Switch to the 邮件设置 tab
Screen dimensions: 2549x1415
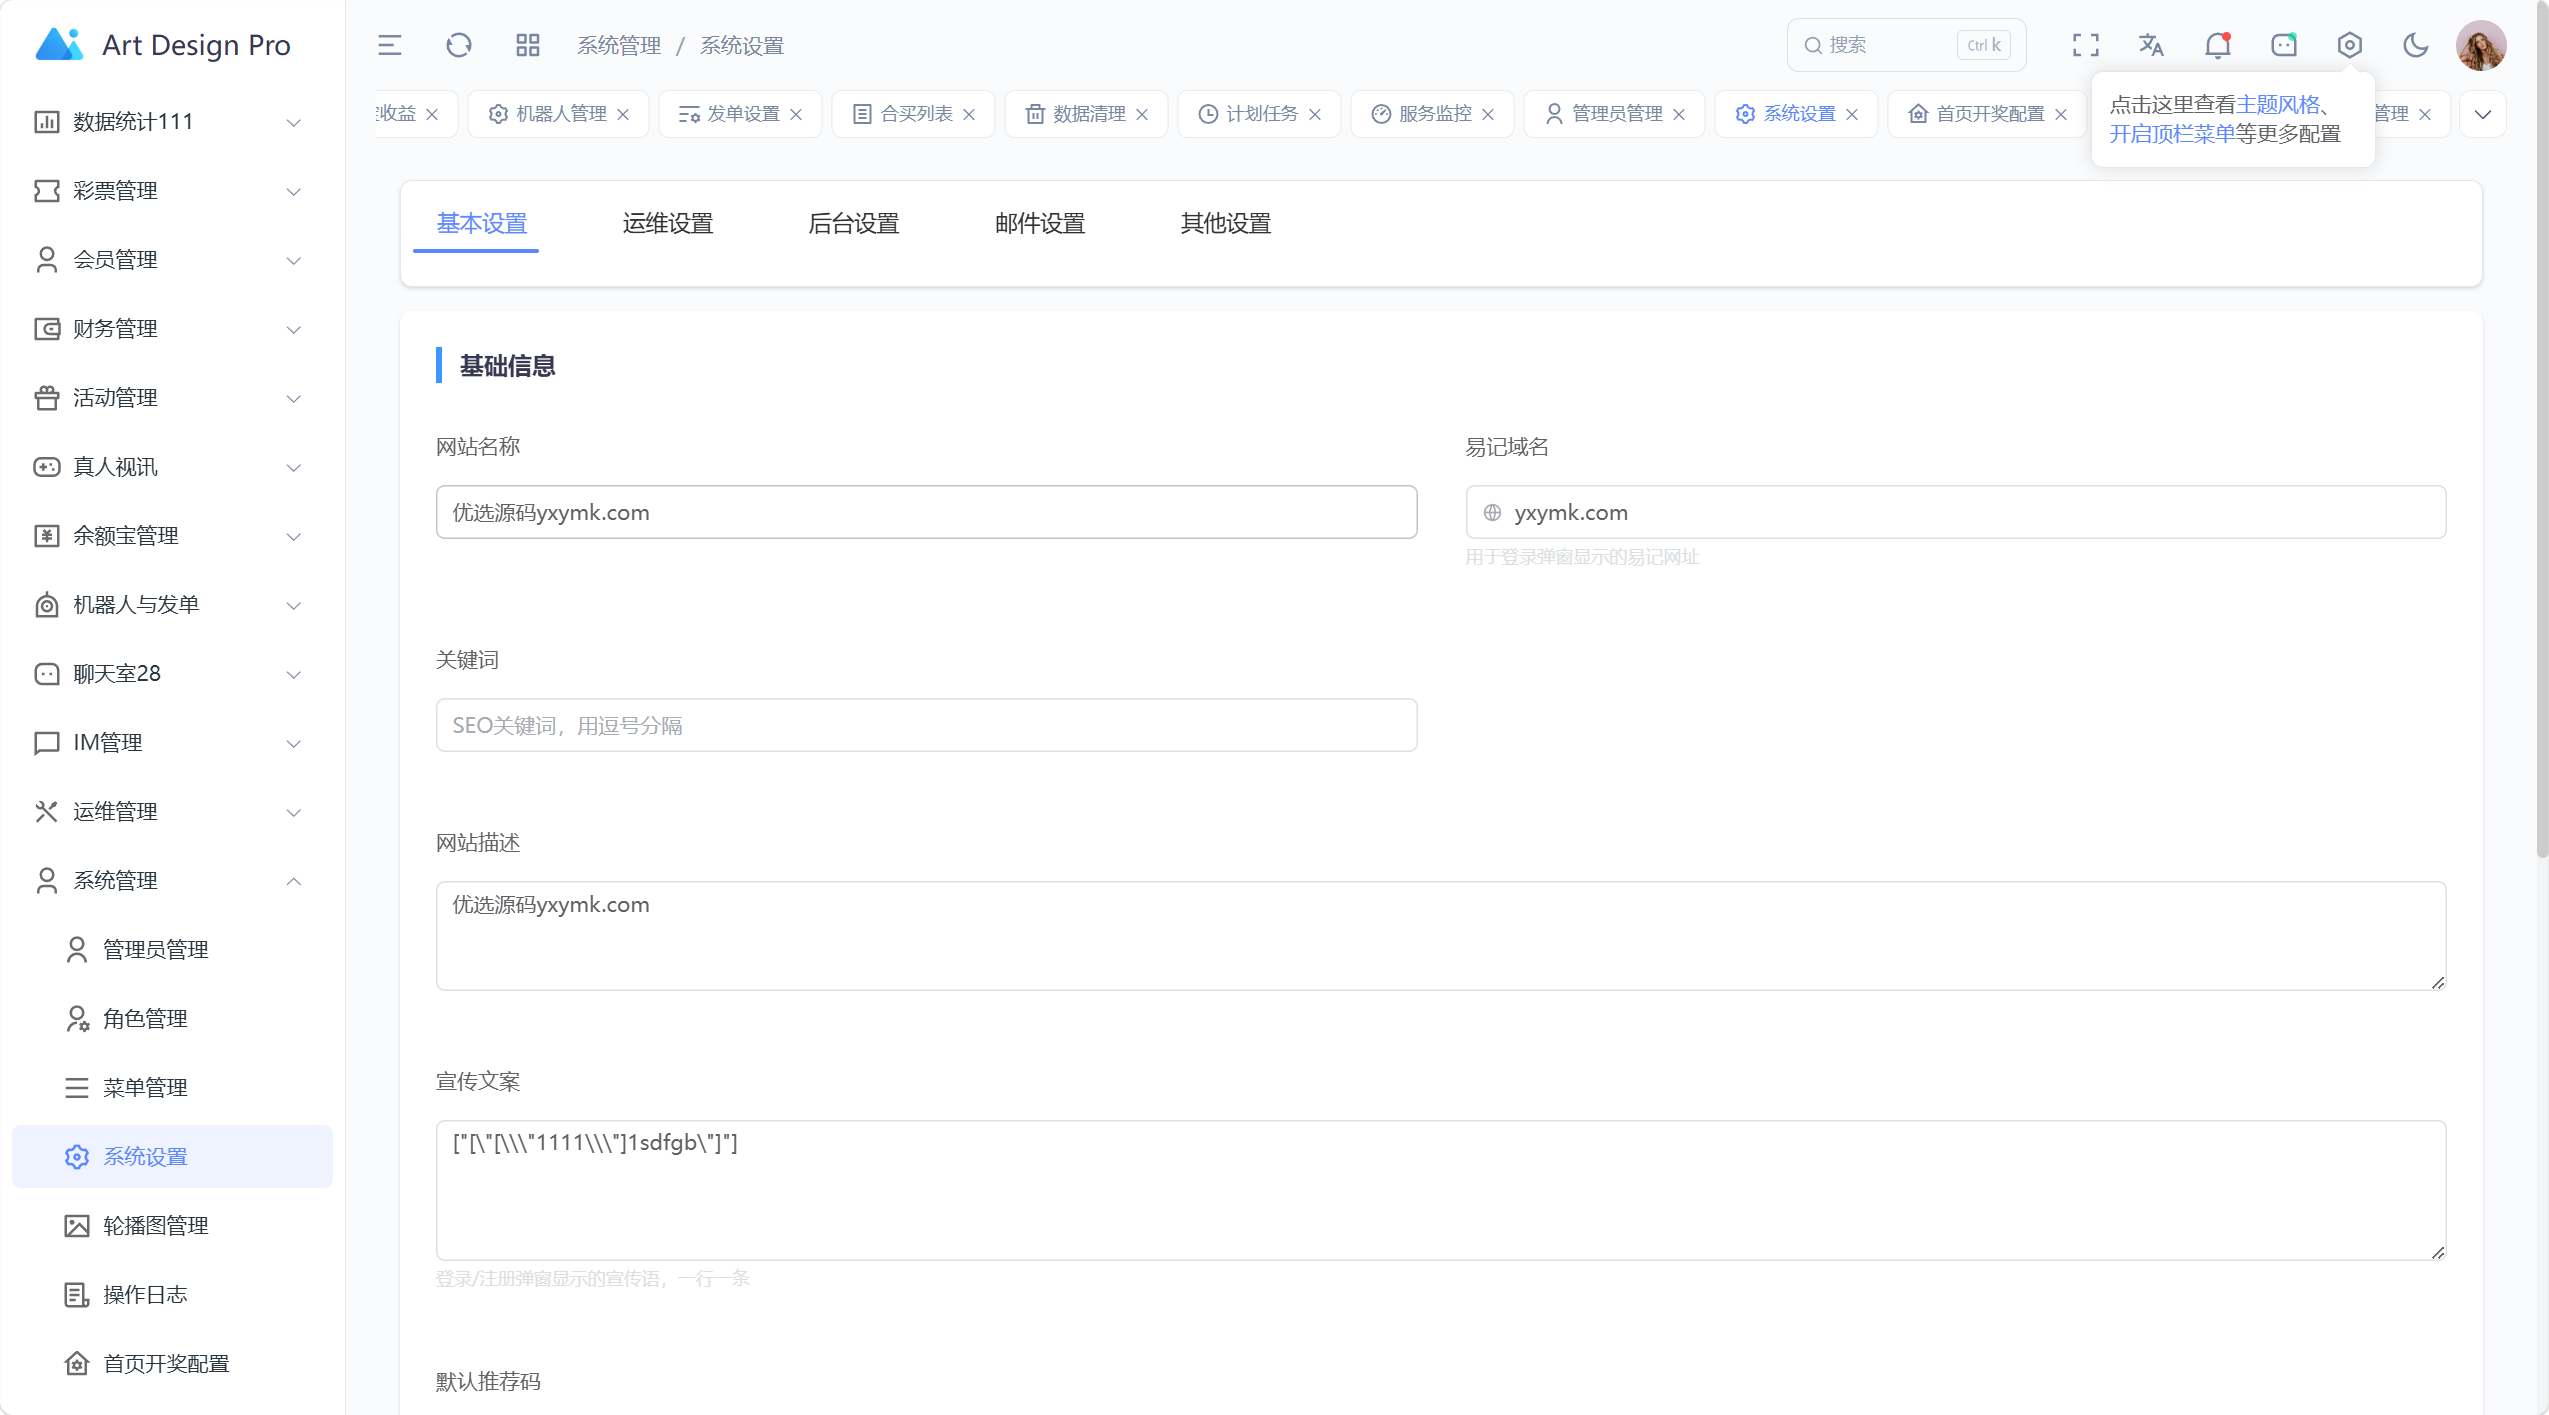click(x=1040, y=224)
